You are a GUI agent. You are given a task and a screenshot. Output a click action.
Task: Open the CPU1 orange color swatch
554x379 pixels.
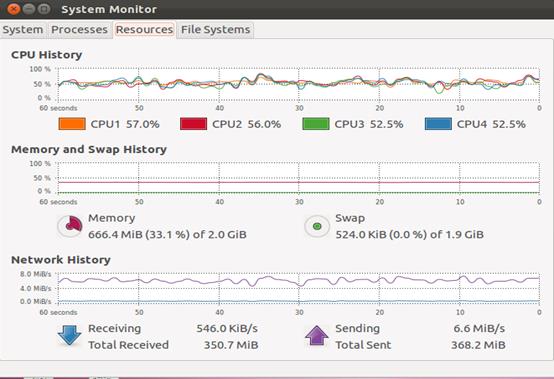(x=72, y=124)
